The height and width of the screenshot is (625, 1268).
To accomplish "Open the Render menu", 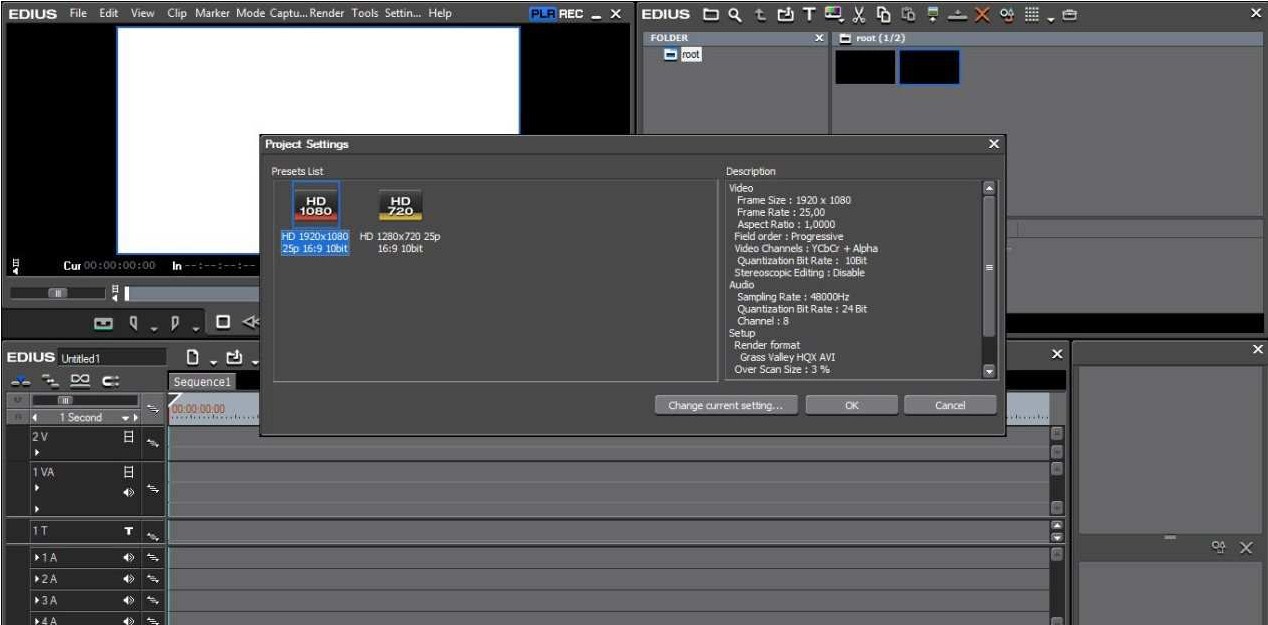I will pyautogui.click(x=327, y=13).
